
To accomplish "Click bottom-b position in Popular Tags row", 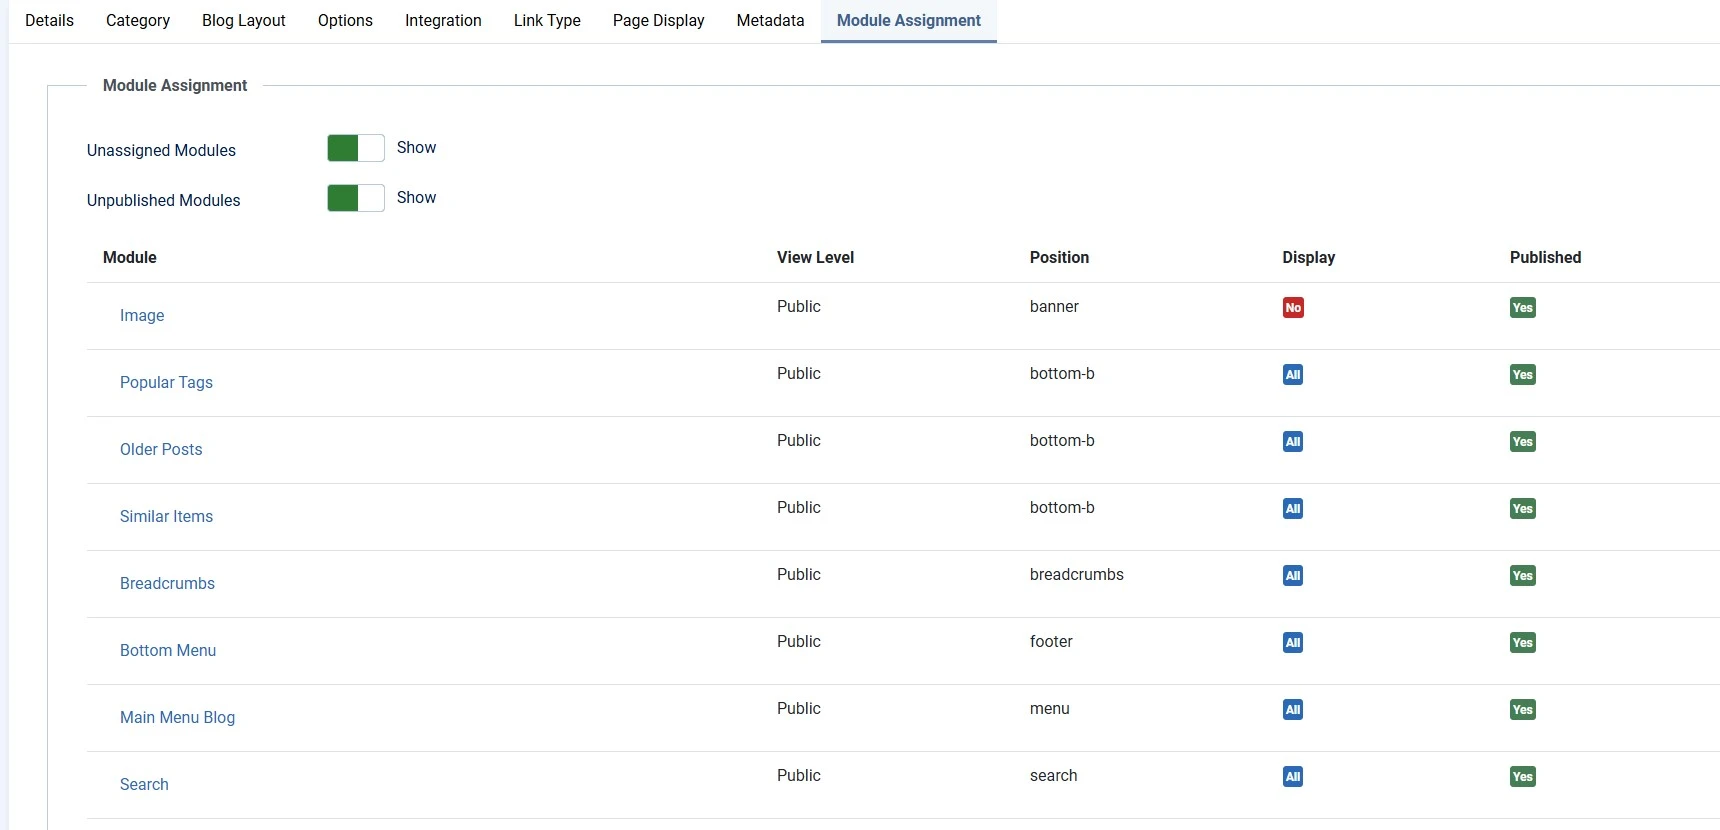I will point(1062,374).
